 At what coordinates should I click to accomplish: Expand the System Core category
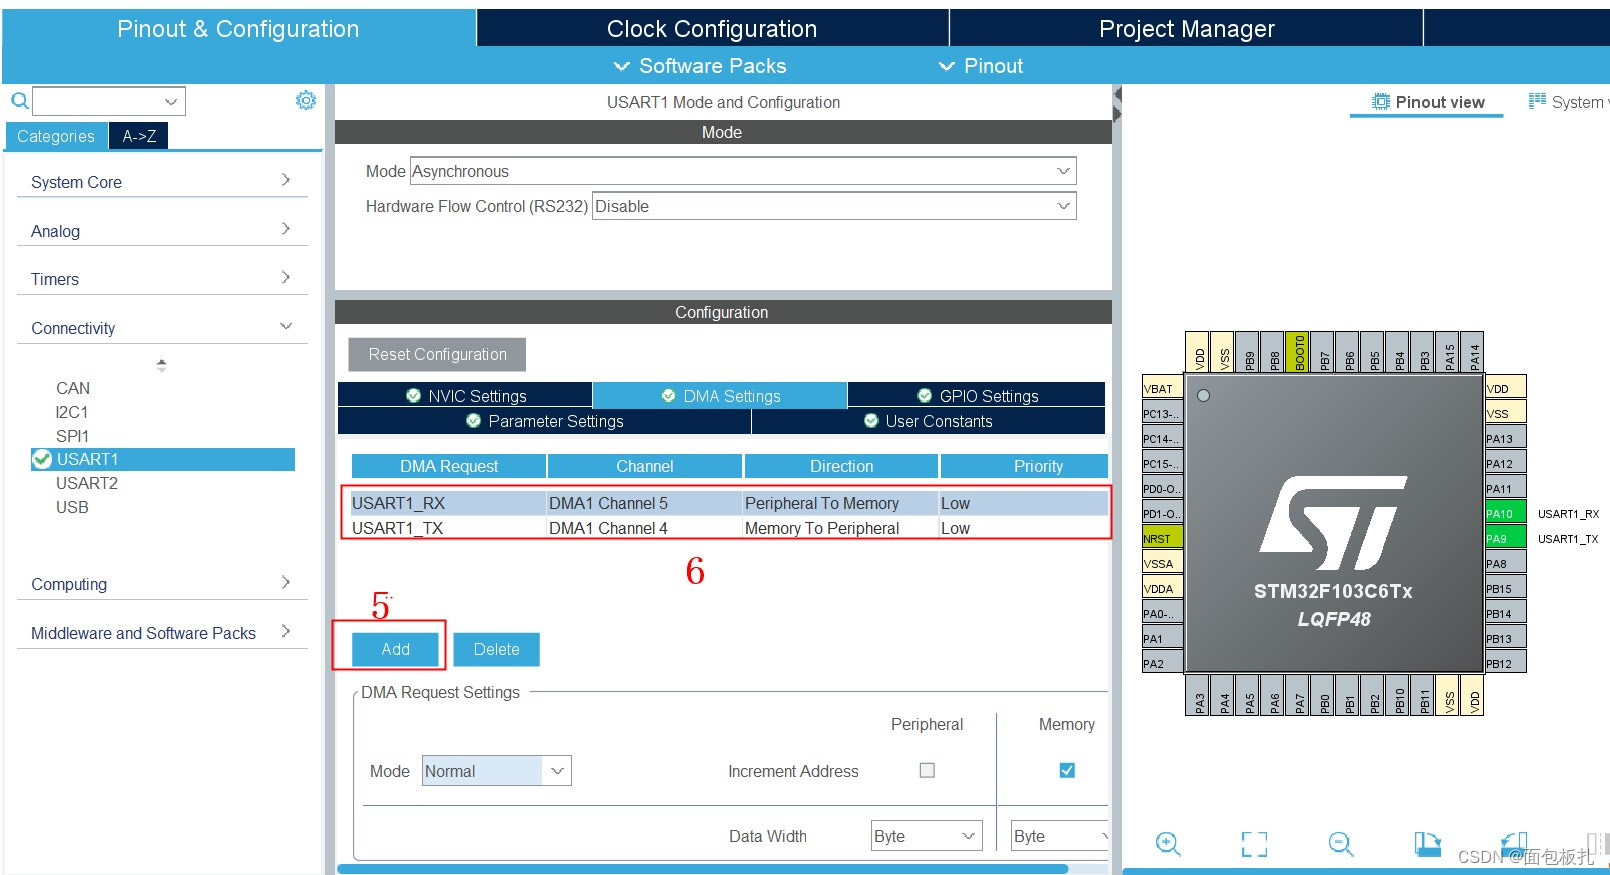(x=161, y=181)
